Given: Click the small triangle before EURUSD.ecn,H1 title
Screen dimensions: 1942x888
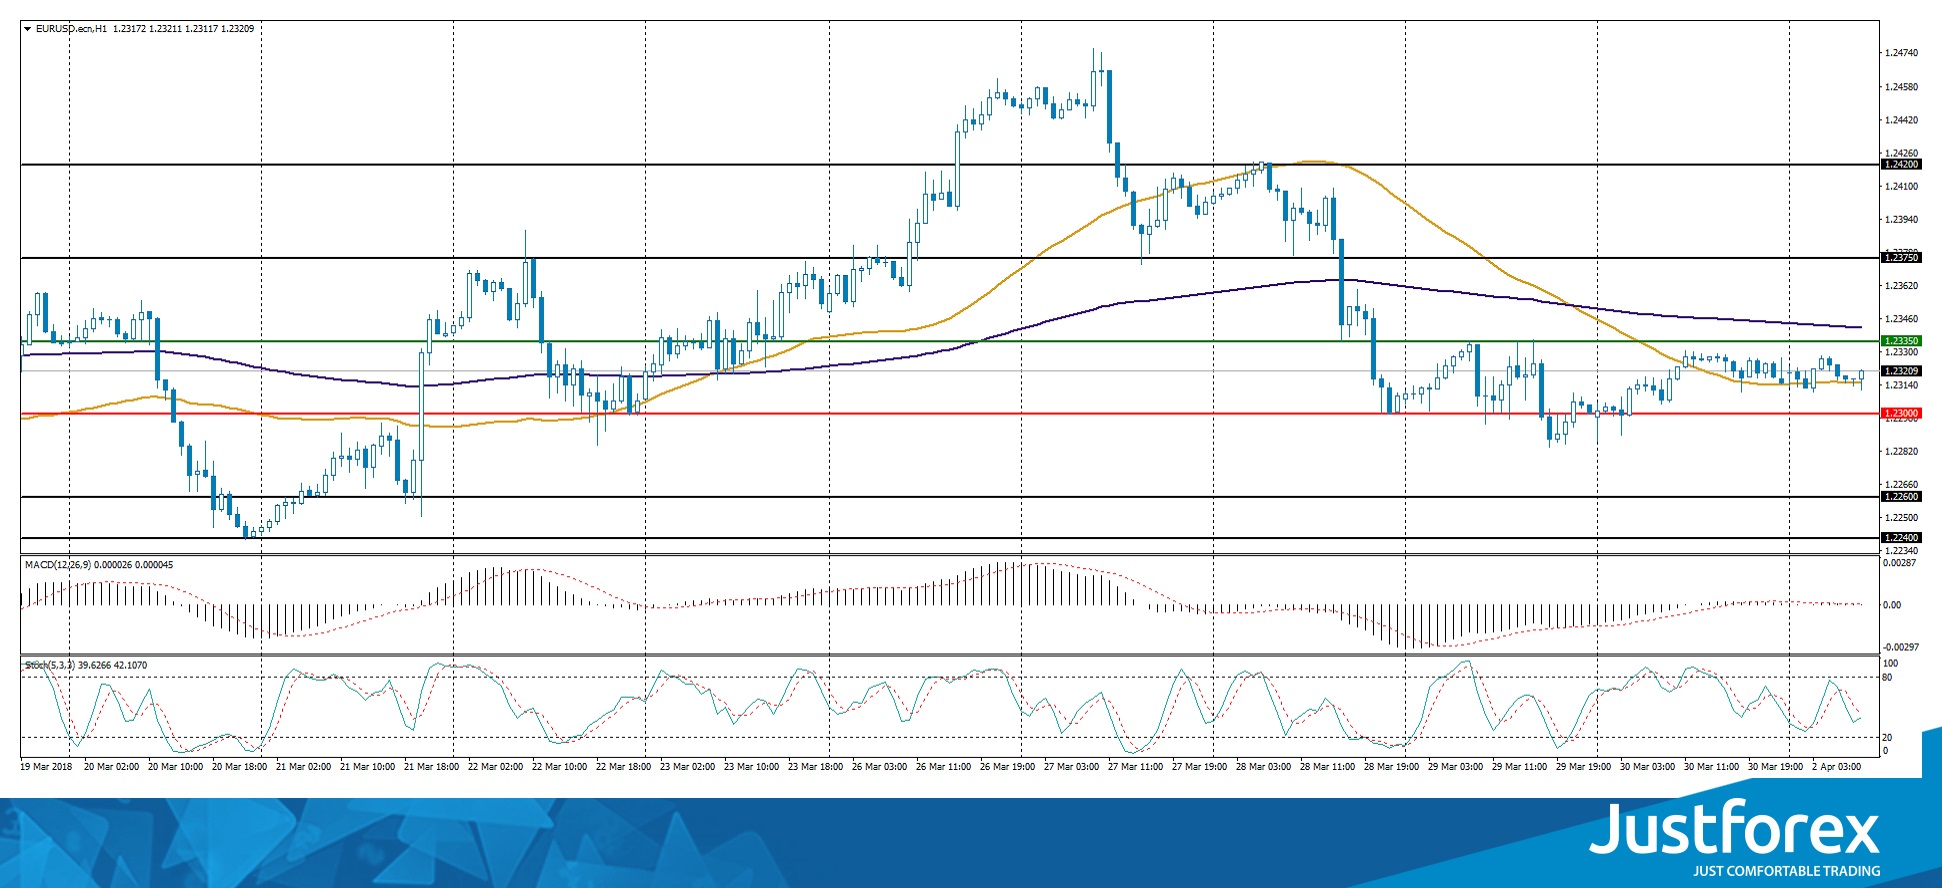Looking at the screenshot, I should pyautogui.click(x=28, y=29).
